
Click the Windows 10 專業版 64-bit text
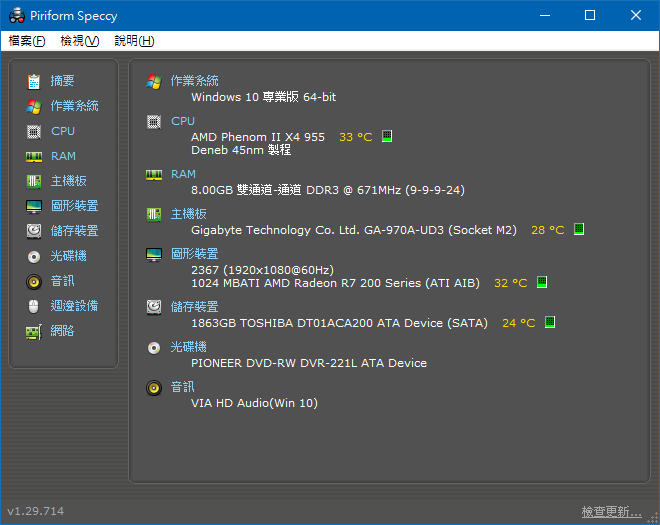pos(263,97)
